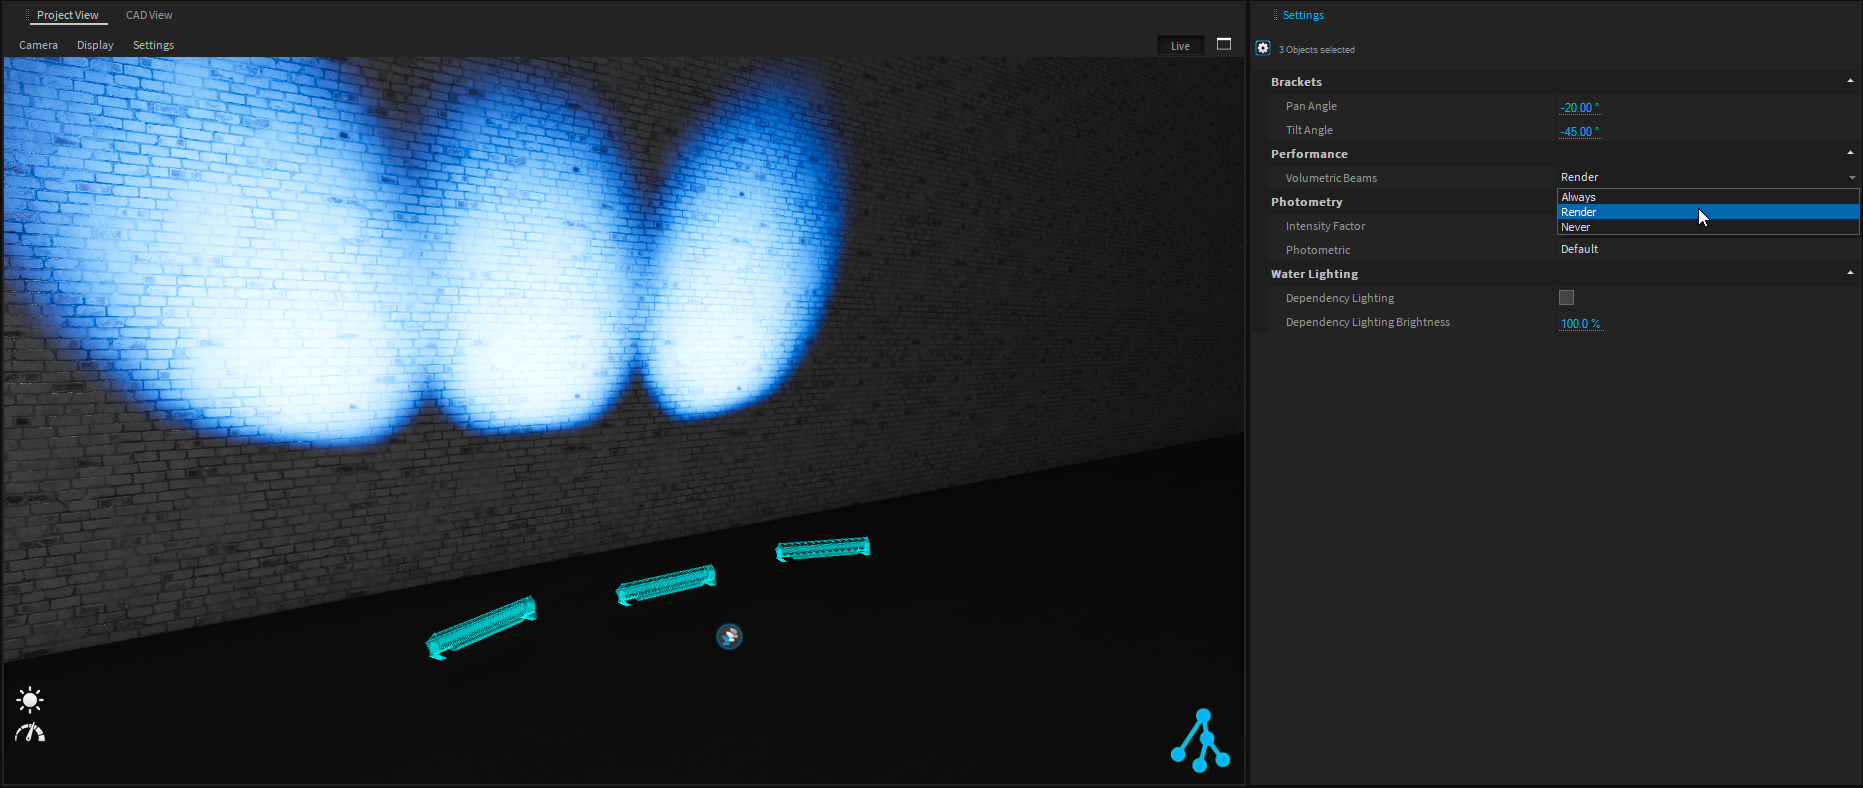Select the leftmost cyan light fixture
Viewport: 1863px width, 788px height.
[482, 627]
